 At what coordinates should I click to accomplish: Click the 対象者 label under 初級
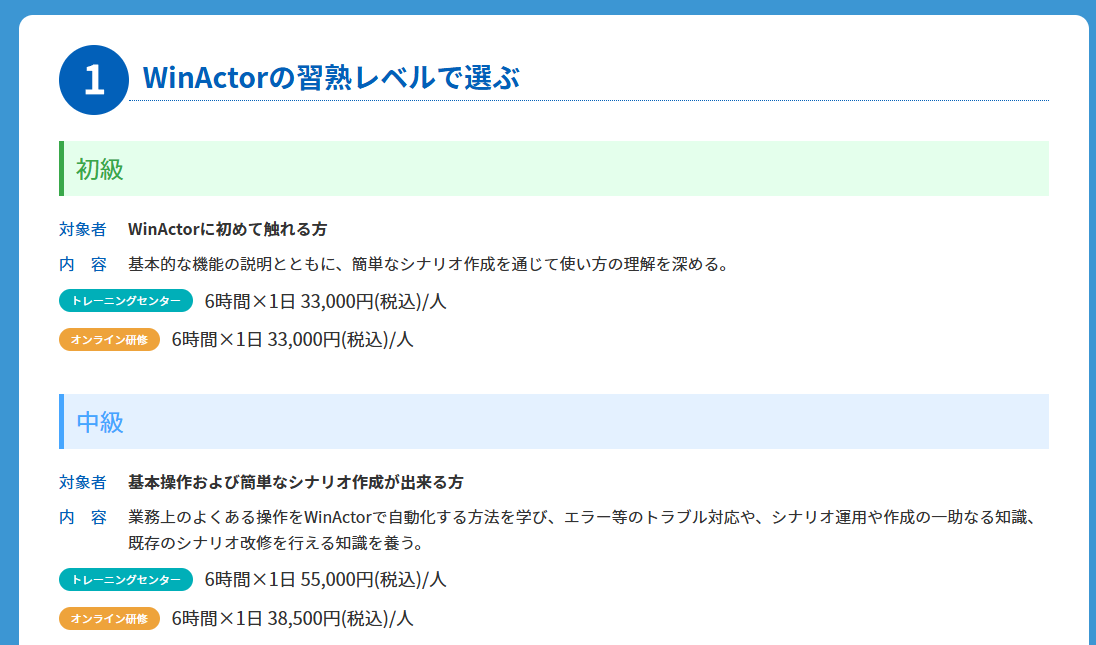(83, 229)
